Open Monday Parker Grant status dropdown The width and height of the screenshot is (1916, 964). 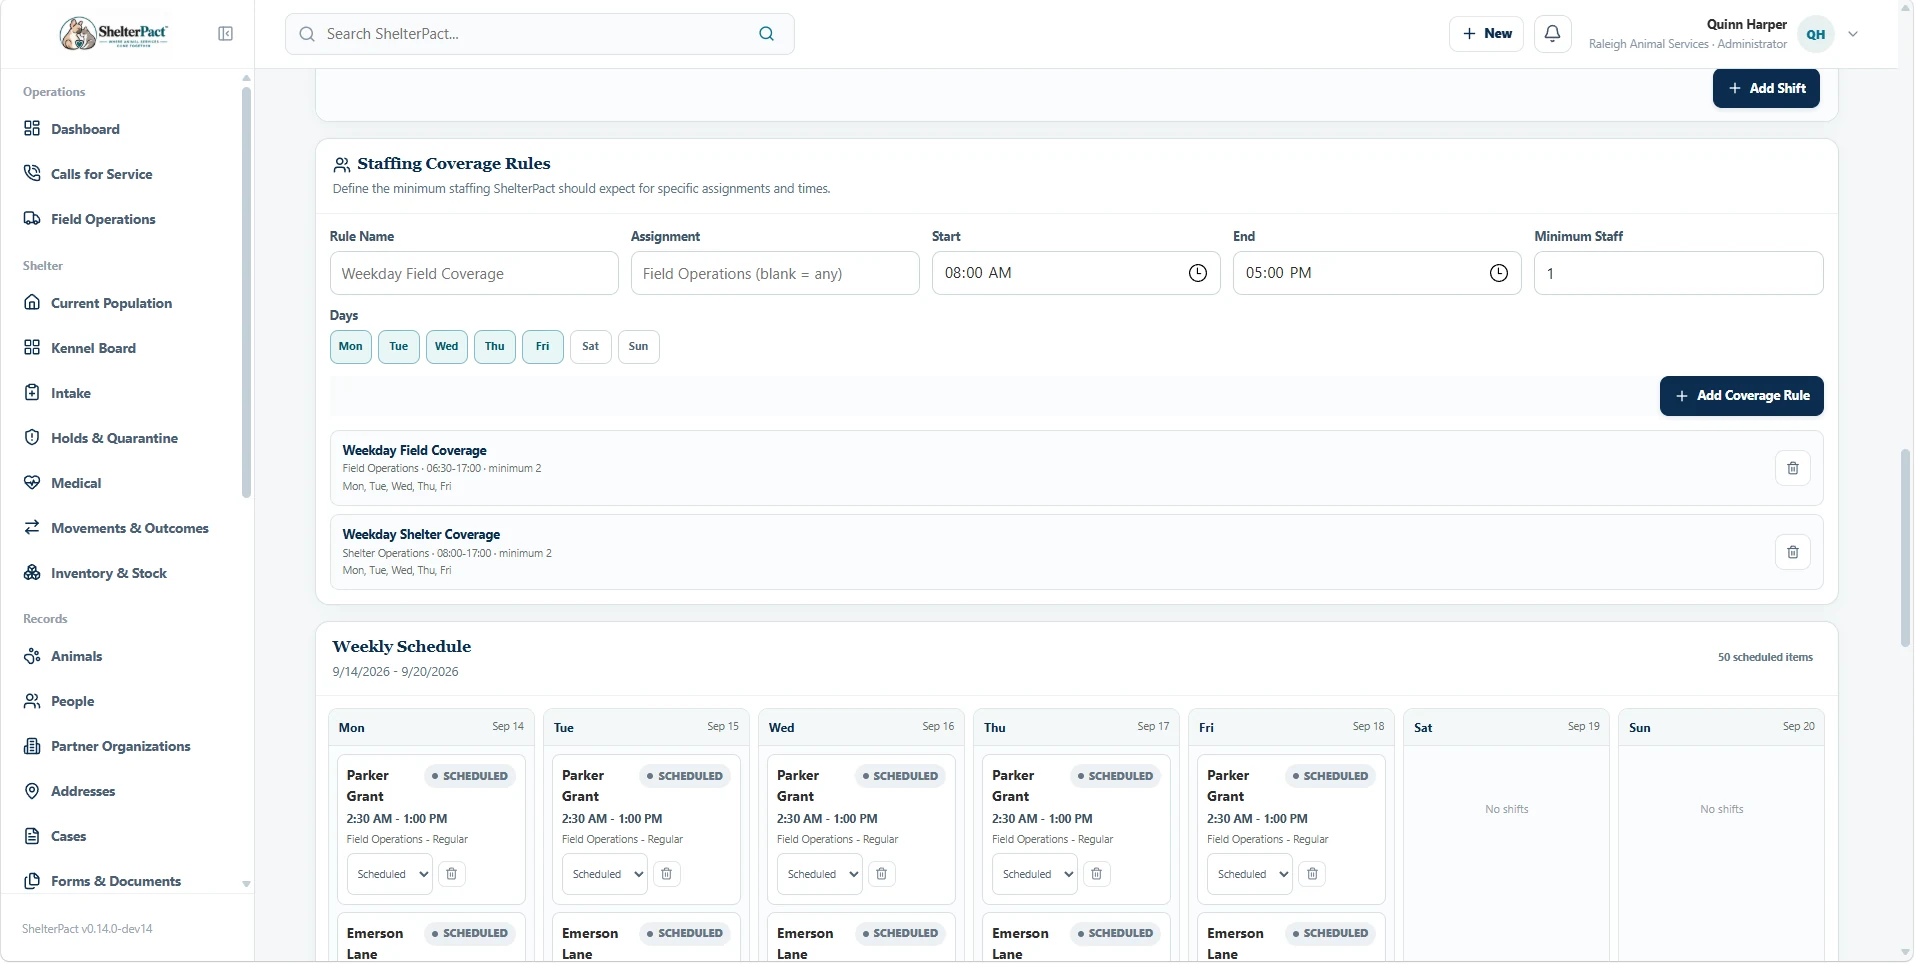[390, 874]
